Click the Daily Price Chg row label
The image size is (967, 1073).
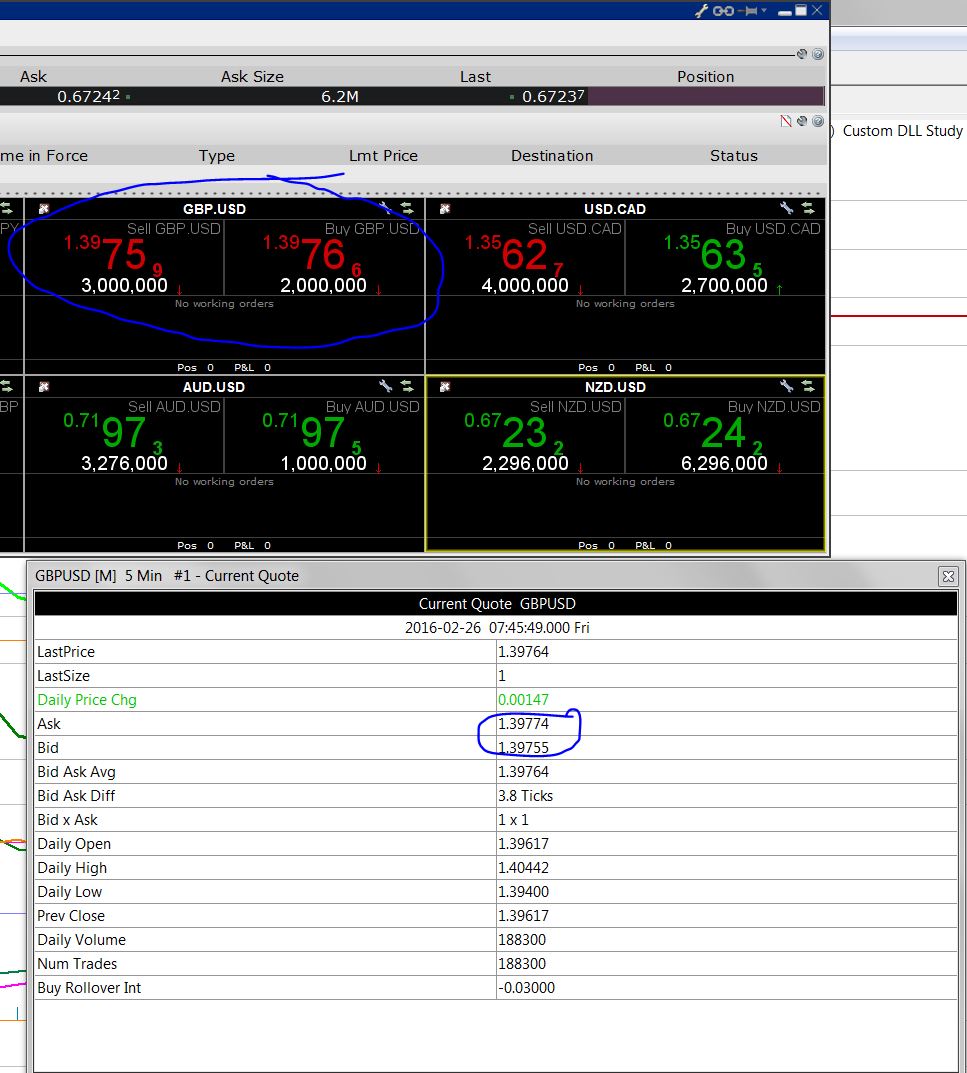pos(87,700)
